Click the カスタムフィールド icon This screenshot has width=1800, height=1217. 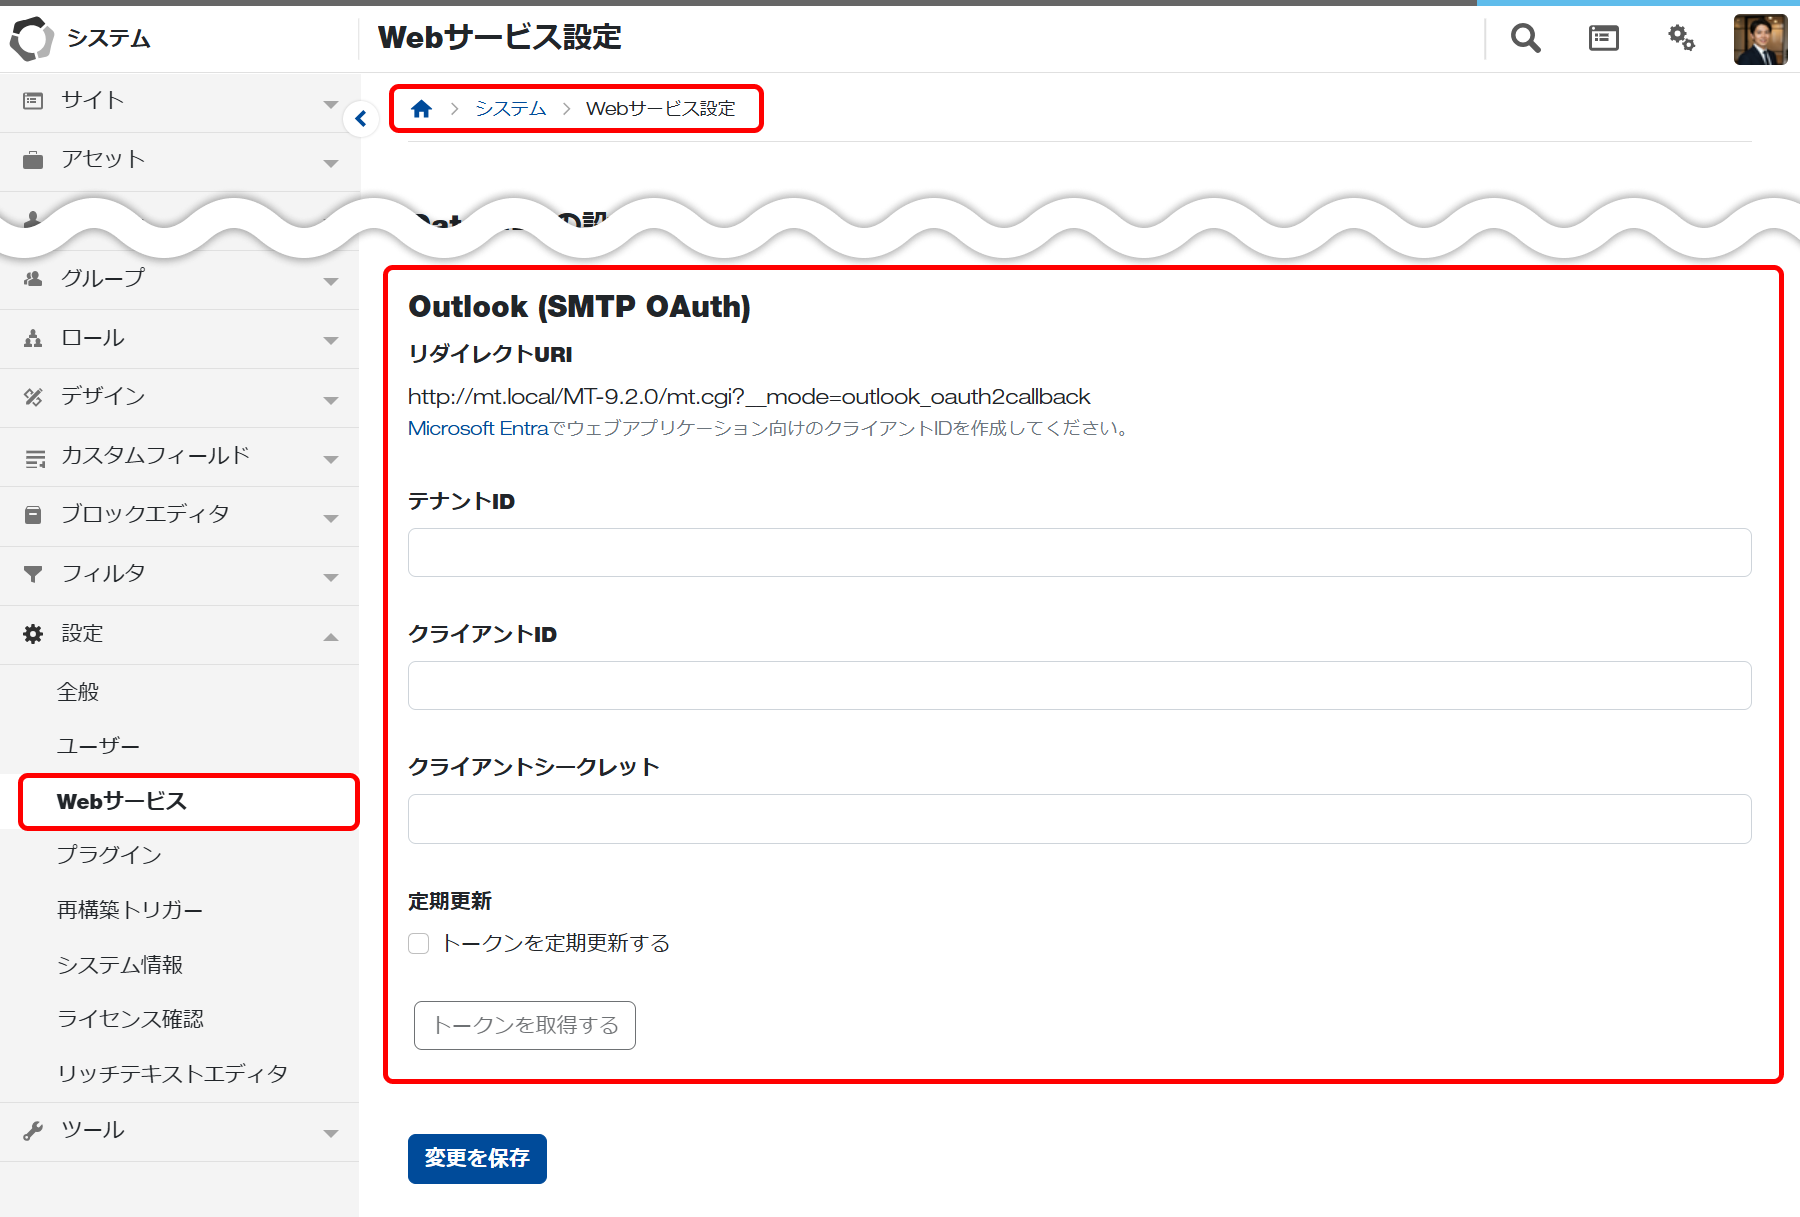tap(35, 458)
